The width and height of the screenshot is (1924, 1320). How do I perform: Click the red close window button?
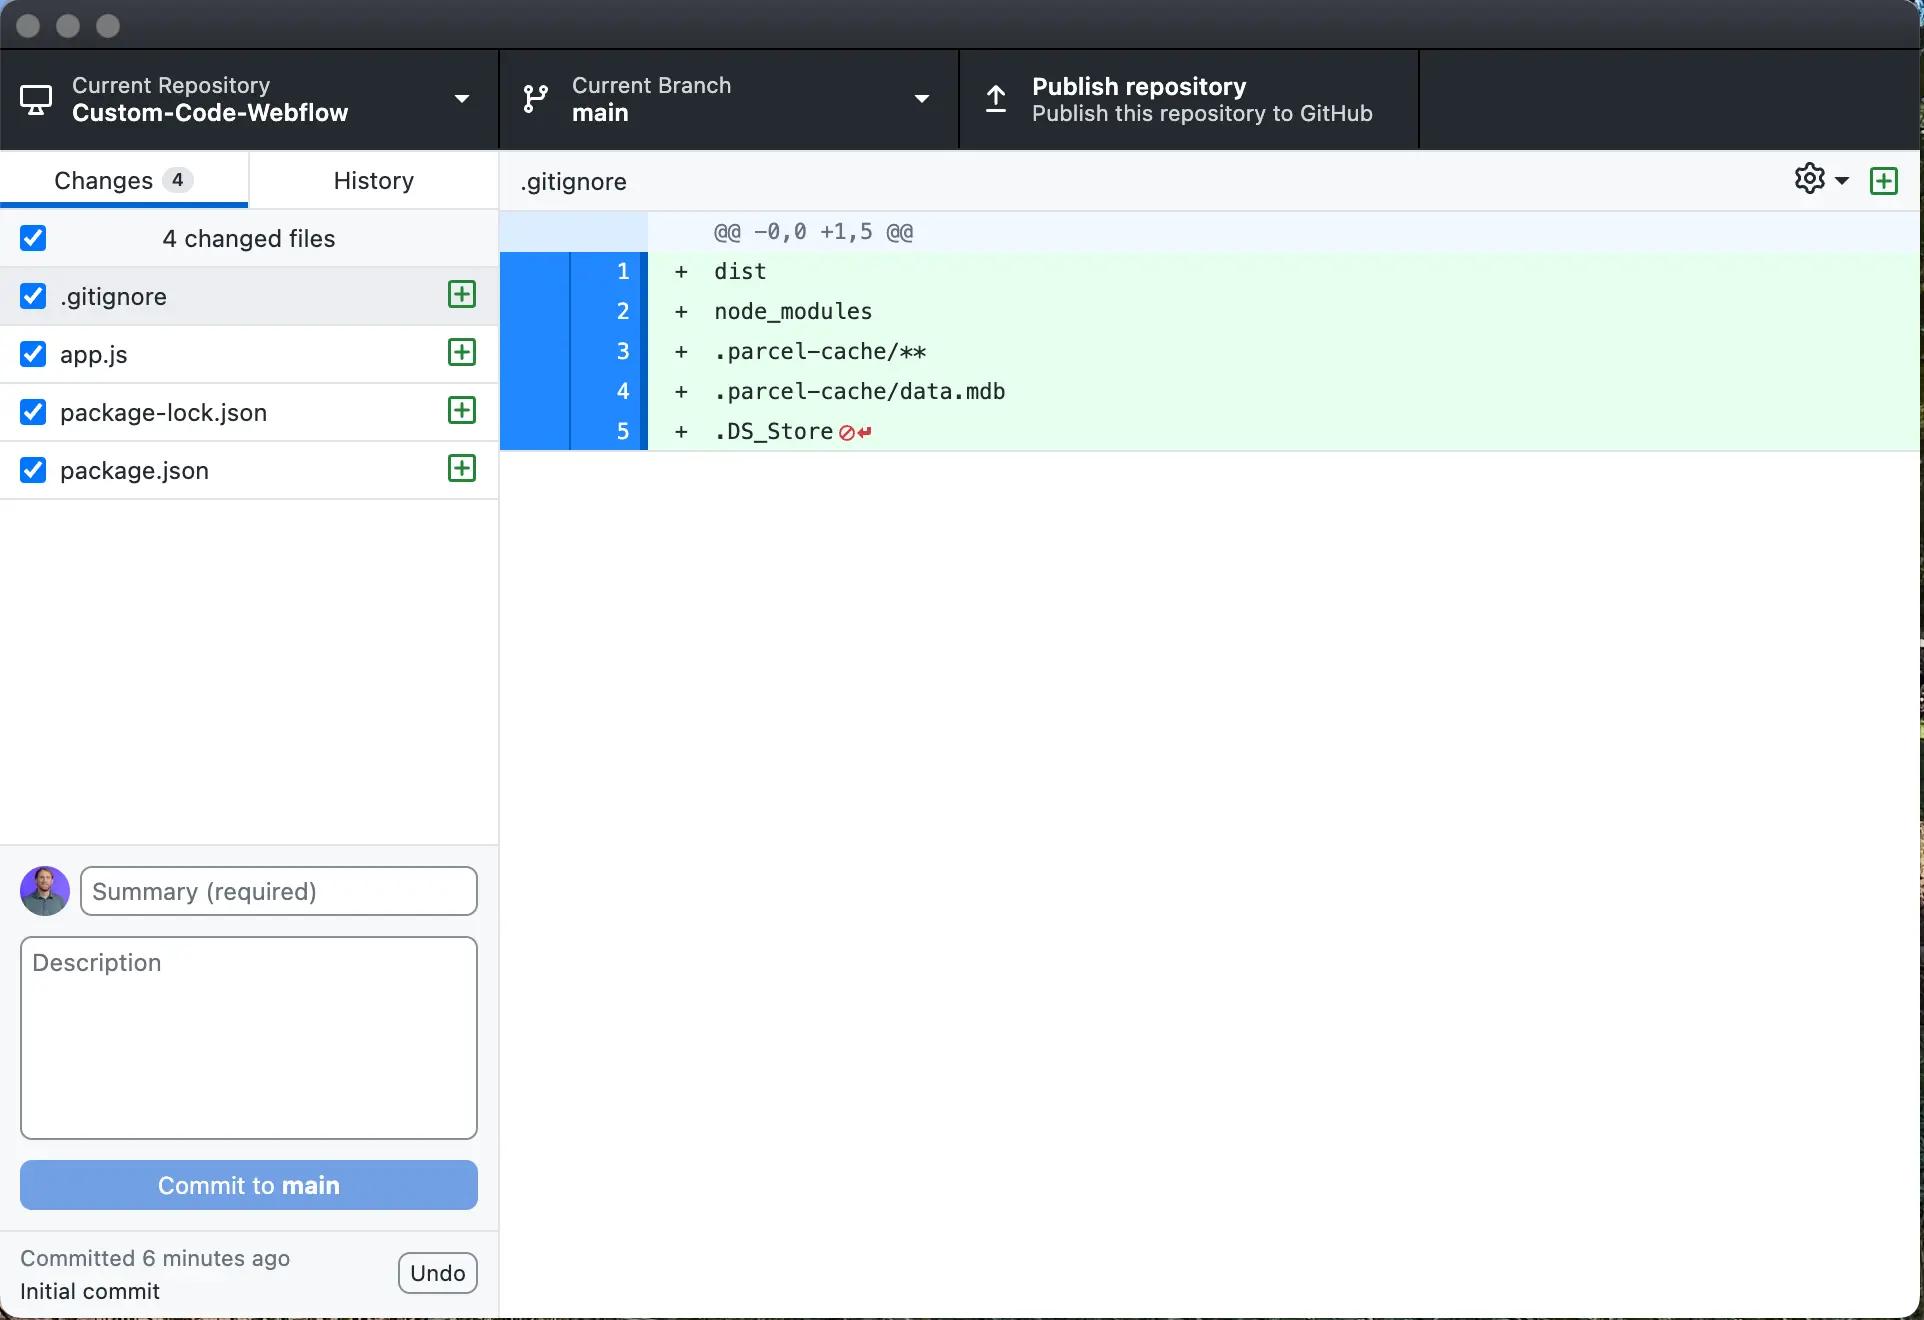[28, 26]
